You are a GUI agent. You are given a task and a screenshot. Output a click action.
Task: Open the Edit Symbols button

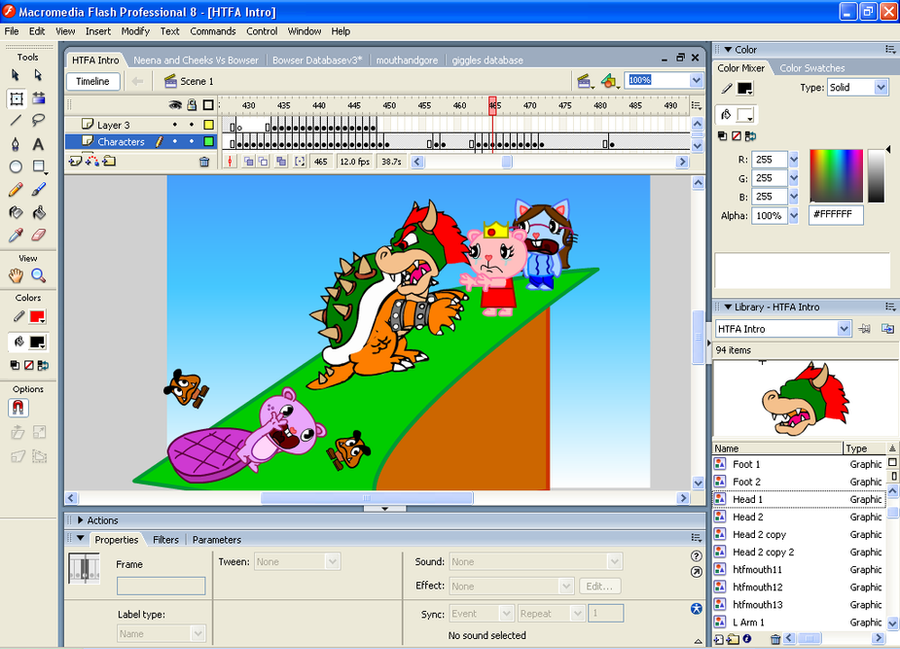pyautogui.click(x=608, y=81)
